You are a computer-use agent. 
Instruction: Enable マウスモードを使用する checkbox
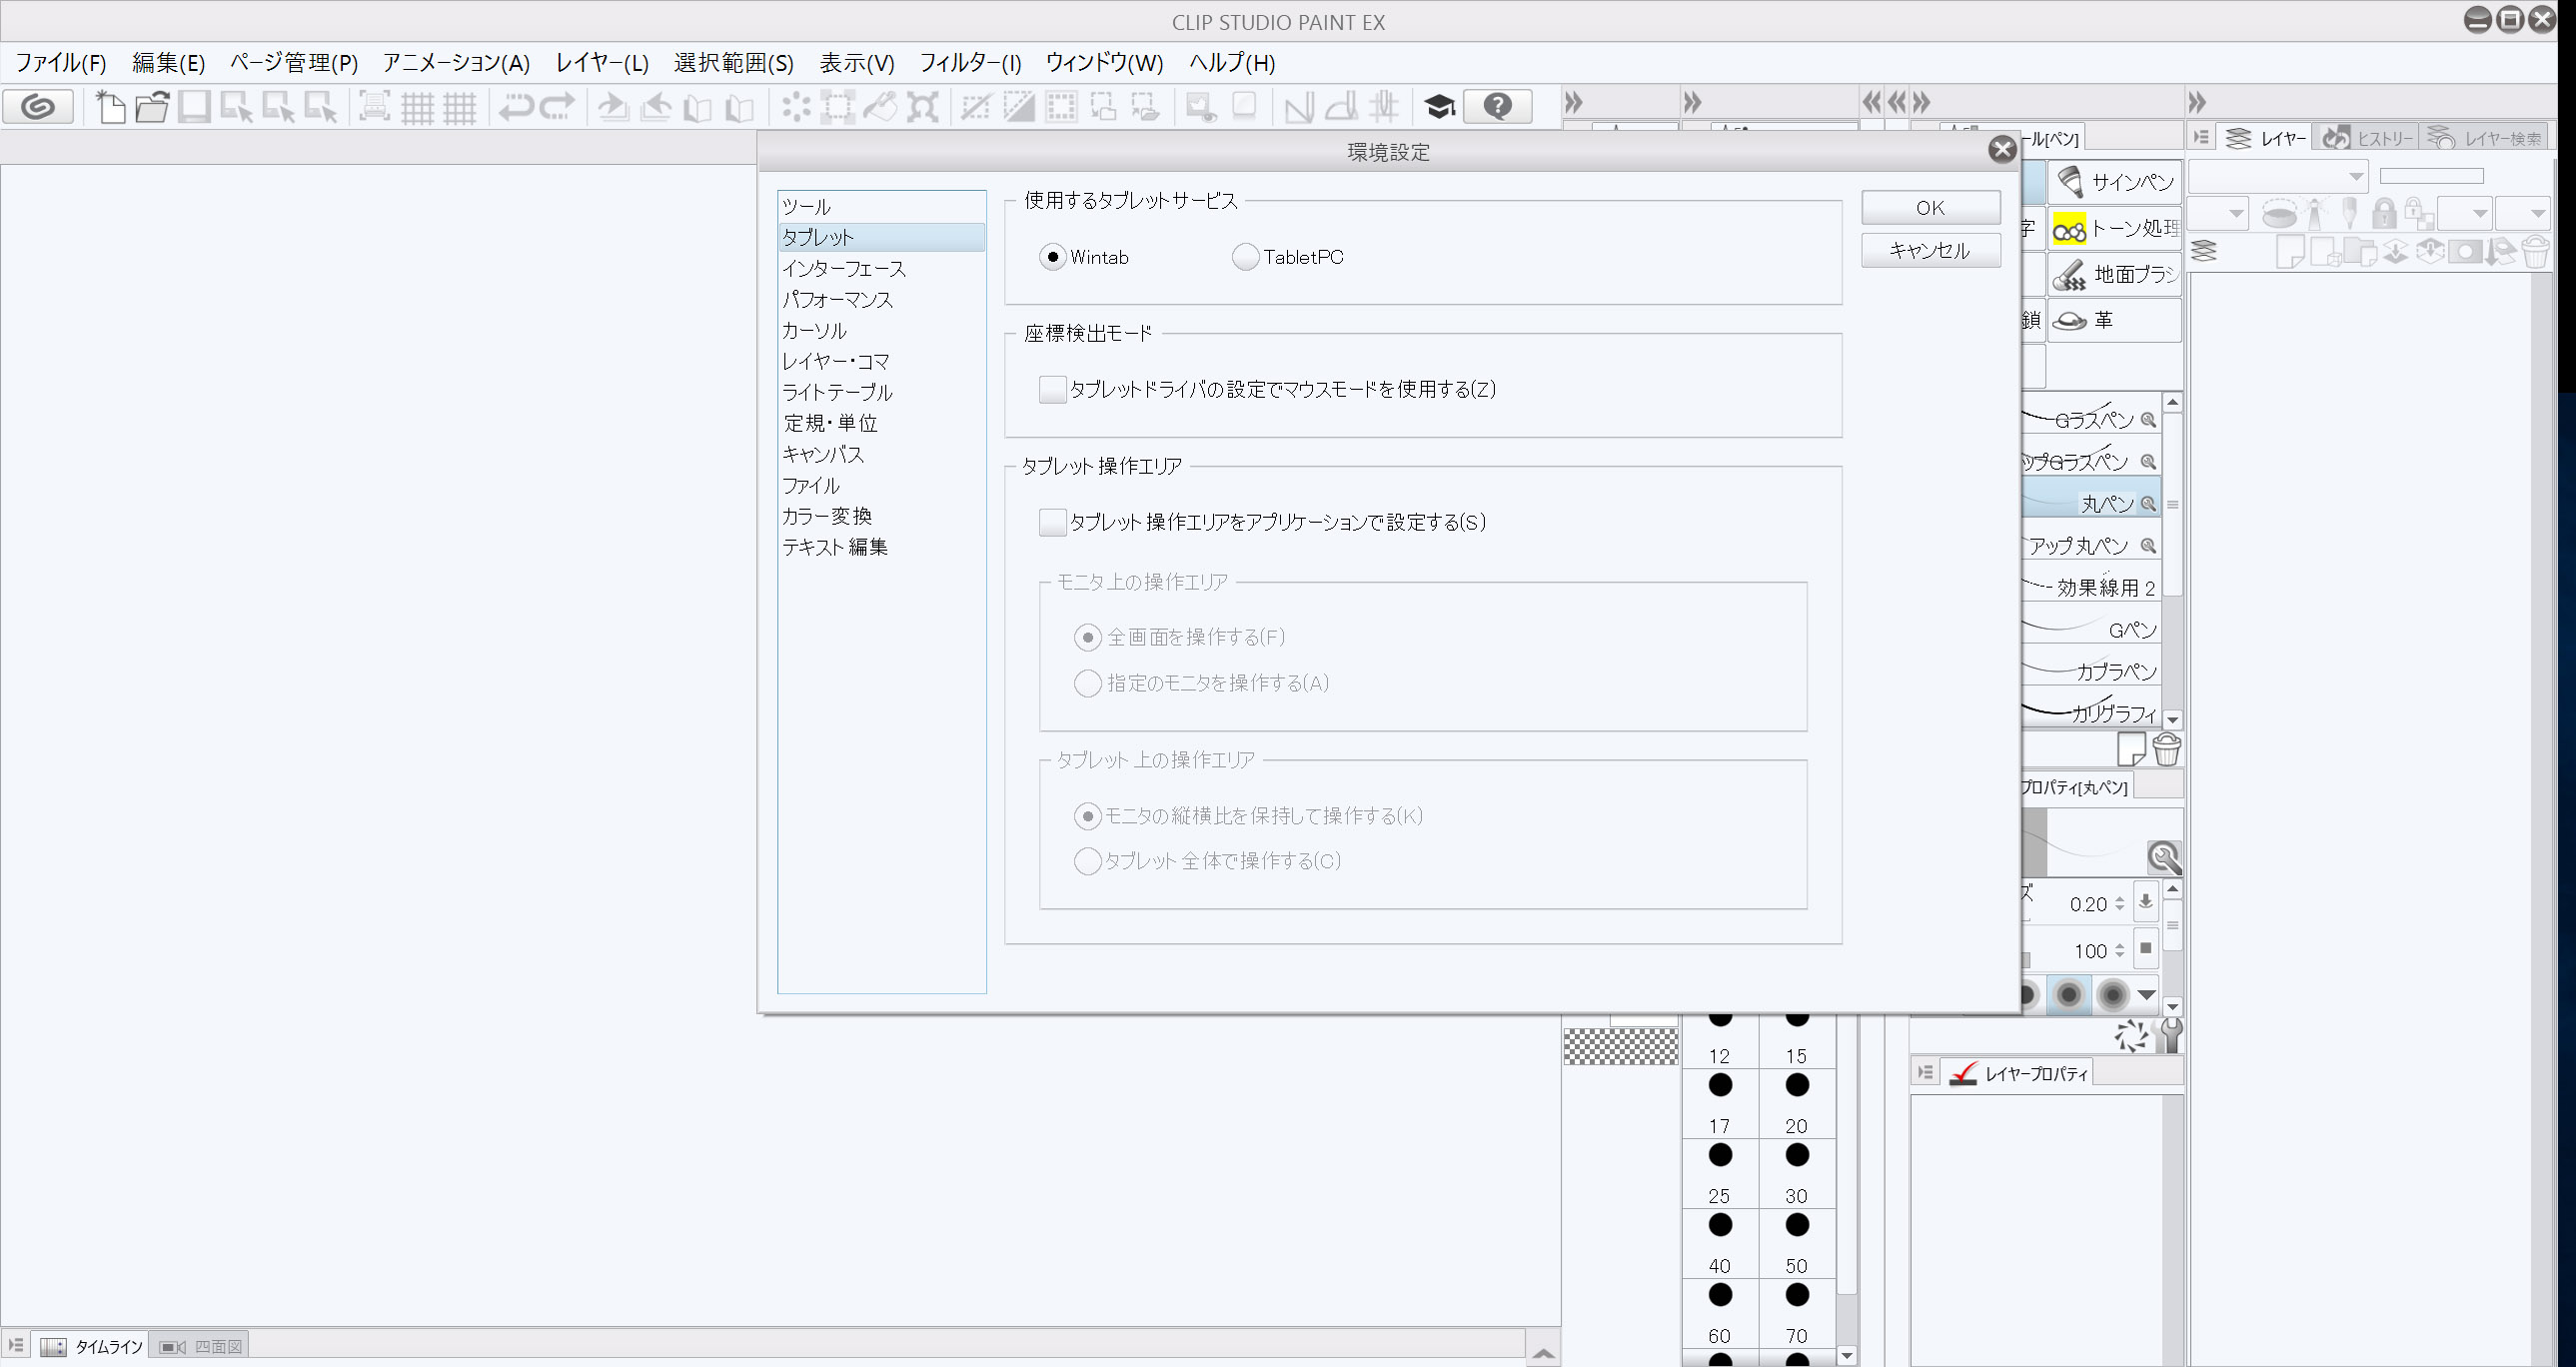tap(1052, 389)
